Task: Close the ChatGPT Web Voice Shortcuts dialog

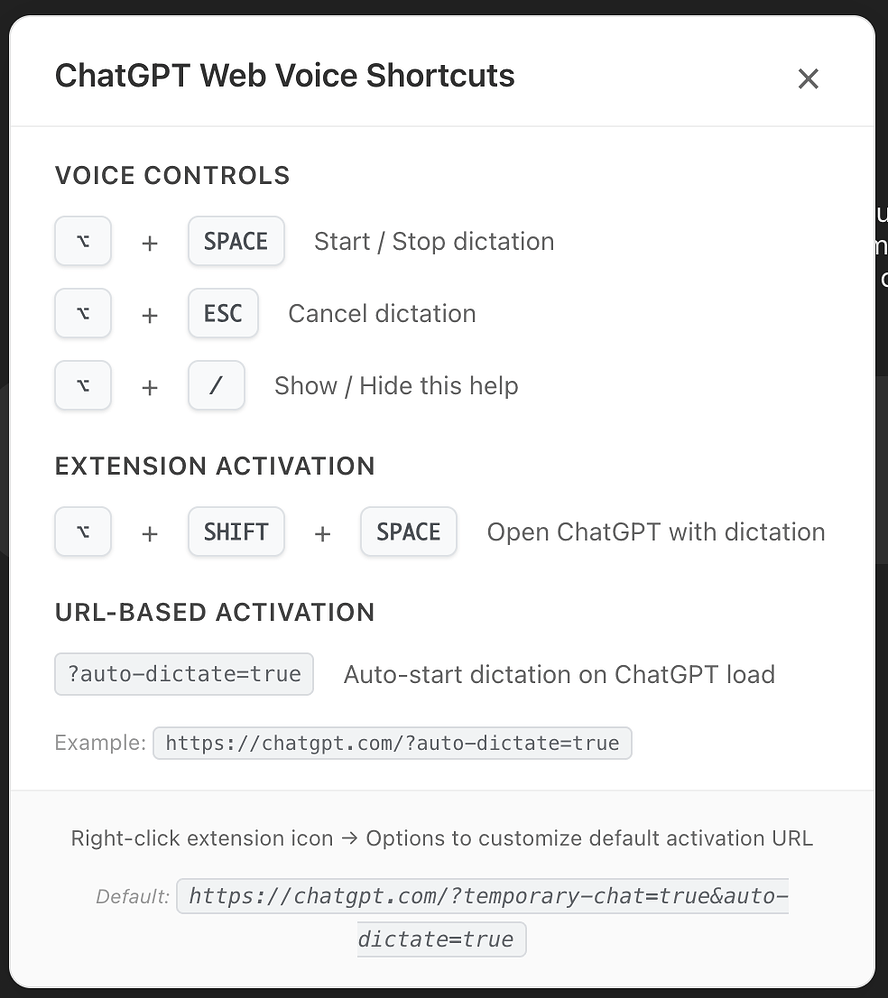Action: pyautogui.click(x=808, y=78)
